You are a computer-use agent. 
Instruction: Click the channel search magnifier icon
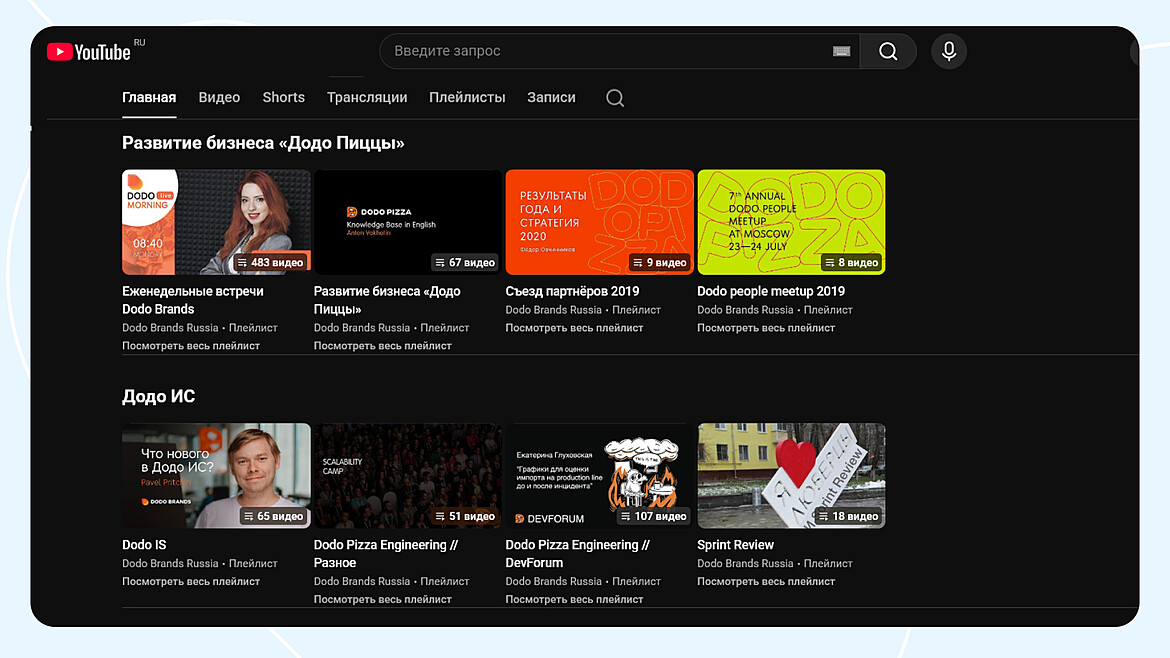(x=615, y=98)
